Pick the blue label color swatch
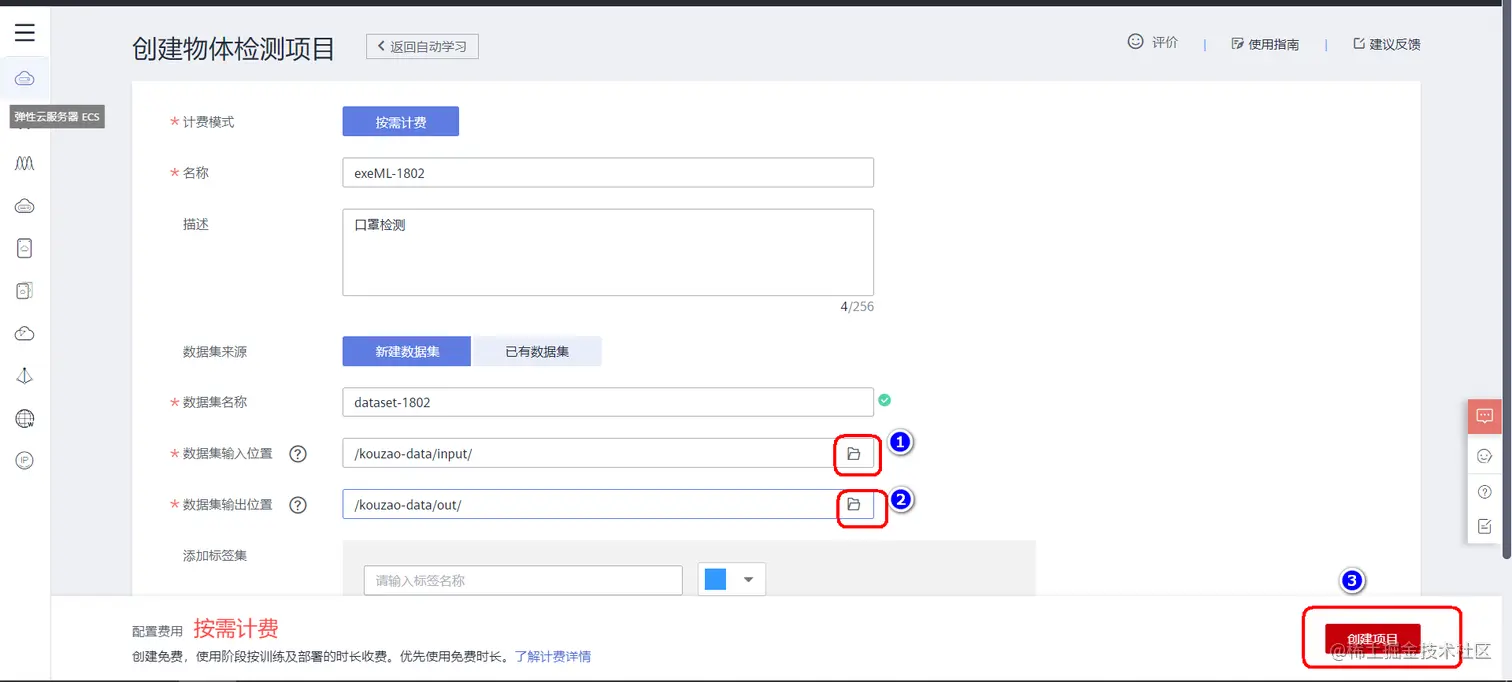The image size is (1512, 682). 715,580
